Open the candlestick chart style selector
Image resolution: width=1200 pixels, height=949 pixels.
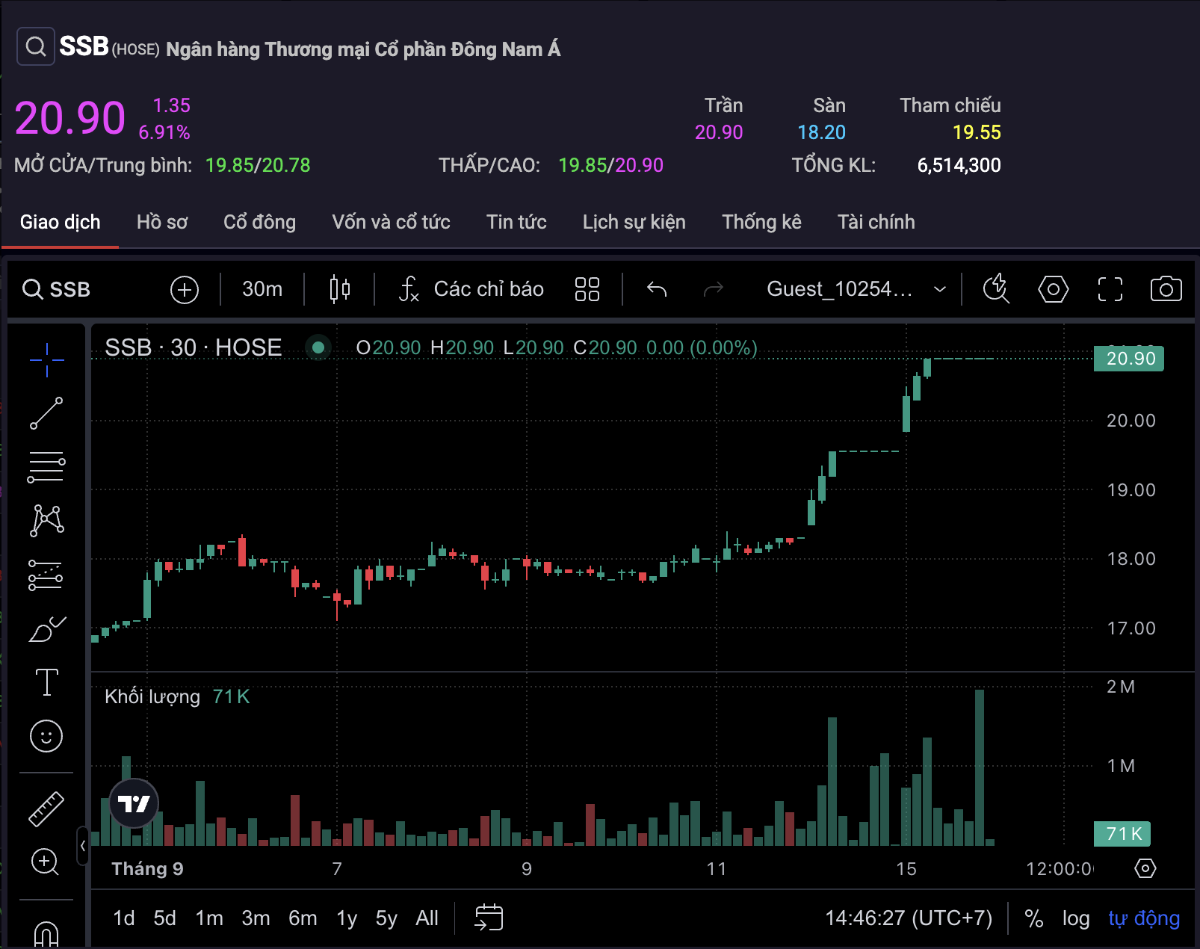[x=340, y=290]
